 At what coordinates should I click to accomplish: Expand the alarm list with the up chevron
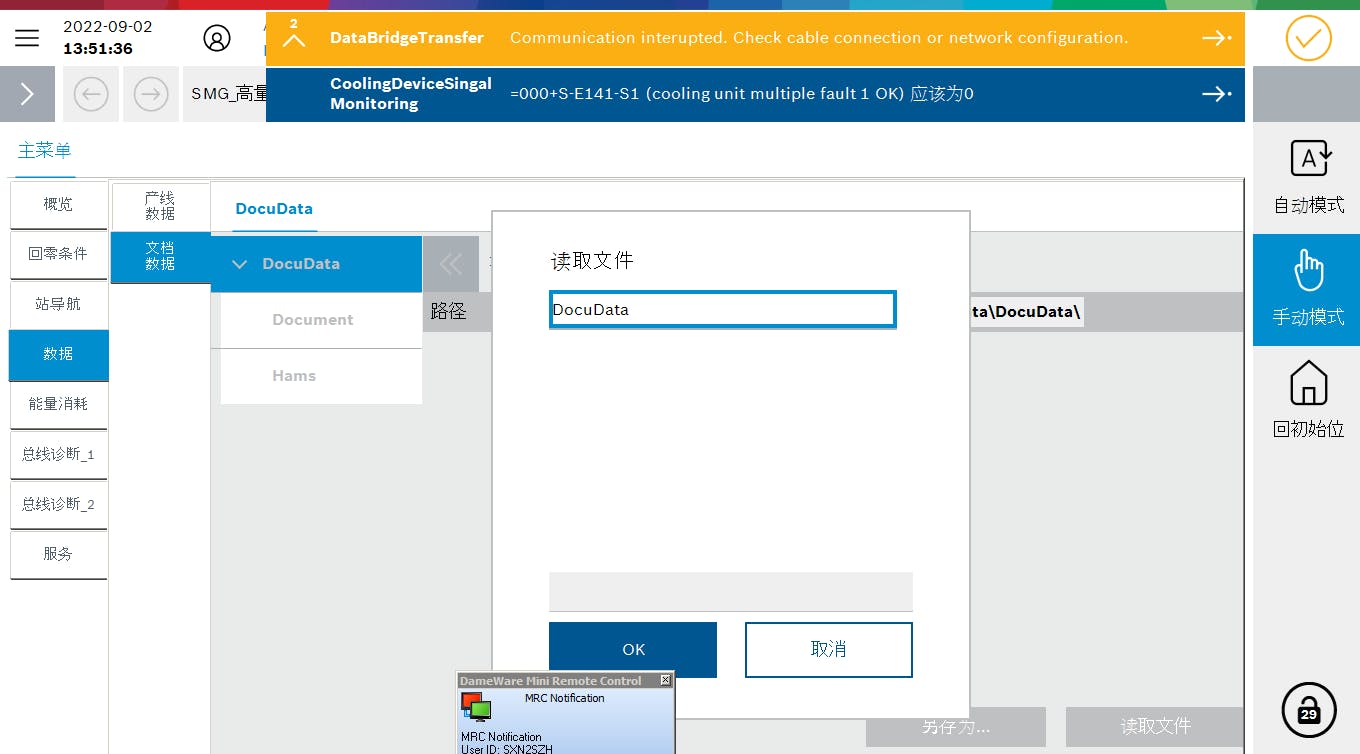click(x=293, y=40)
